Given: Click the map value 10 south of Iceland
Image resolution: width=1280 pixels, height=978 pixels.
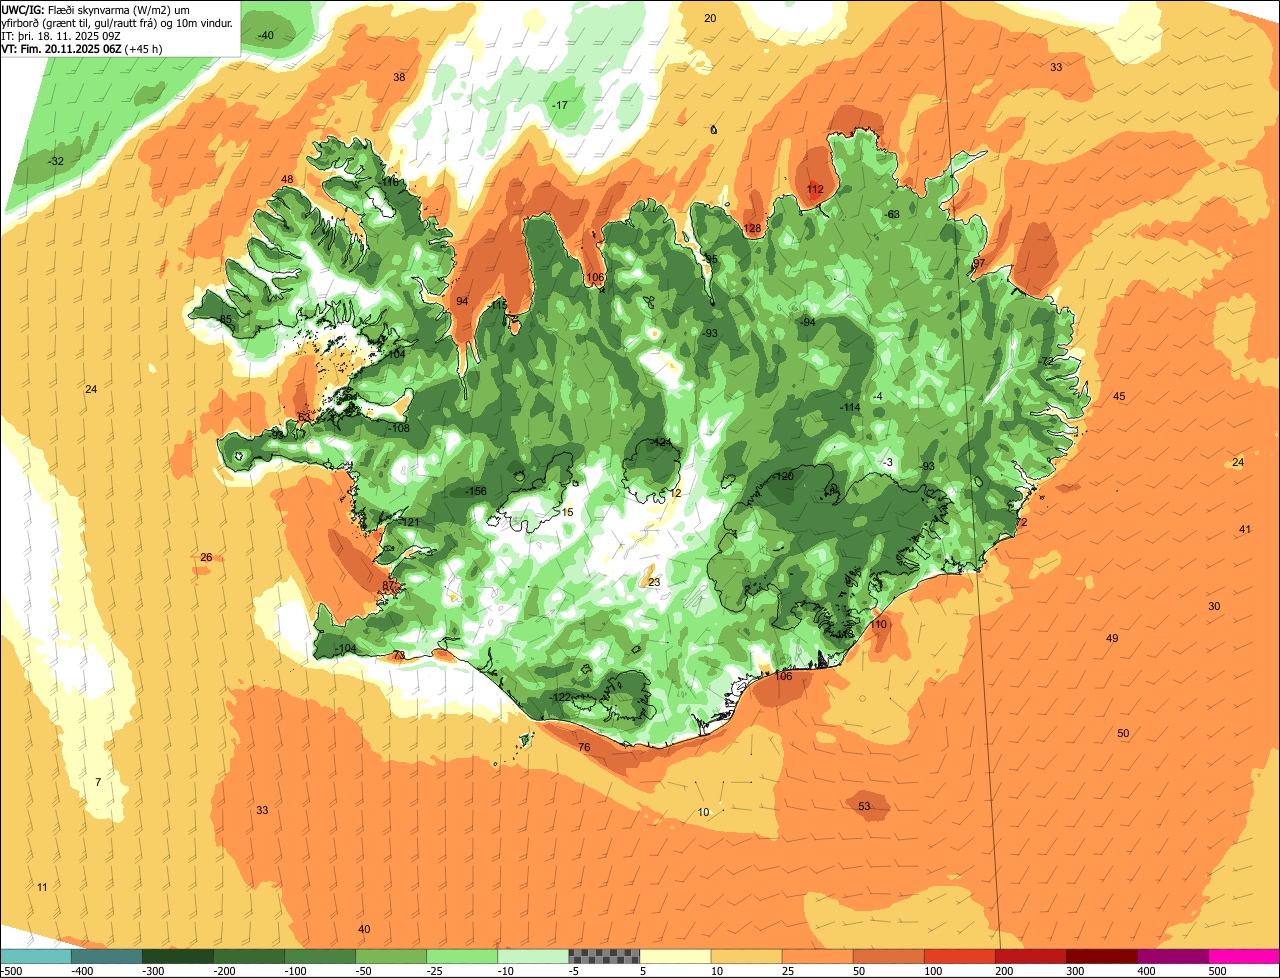Looking at the screenshot, I should point(704,812).
